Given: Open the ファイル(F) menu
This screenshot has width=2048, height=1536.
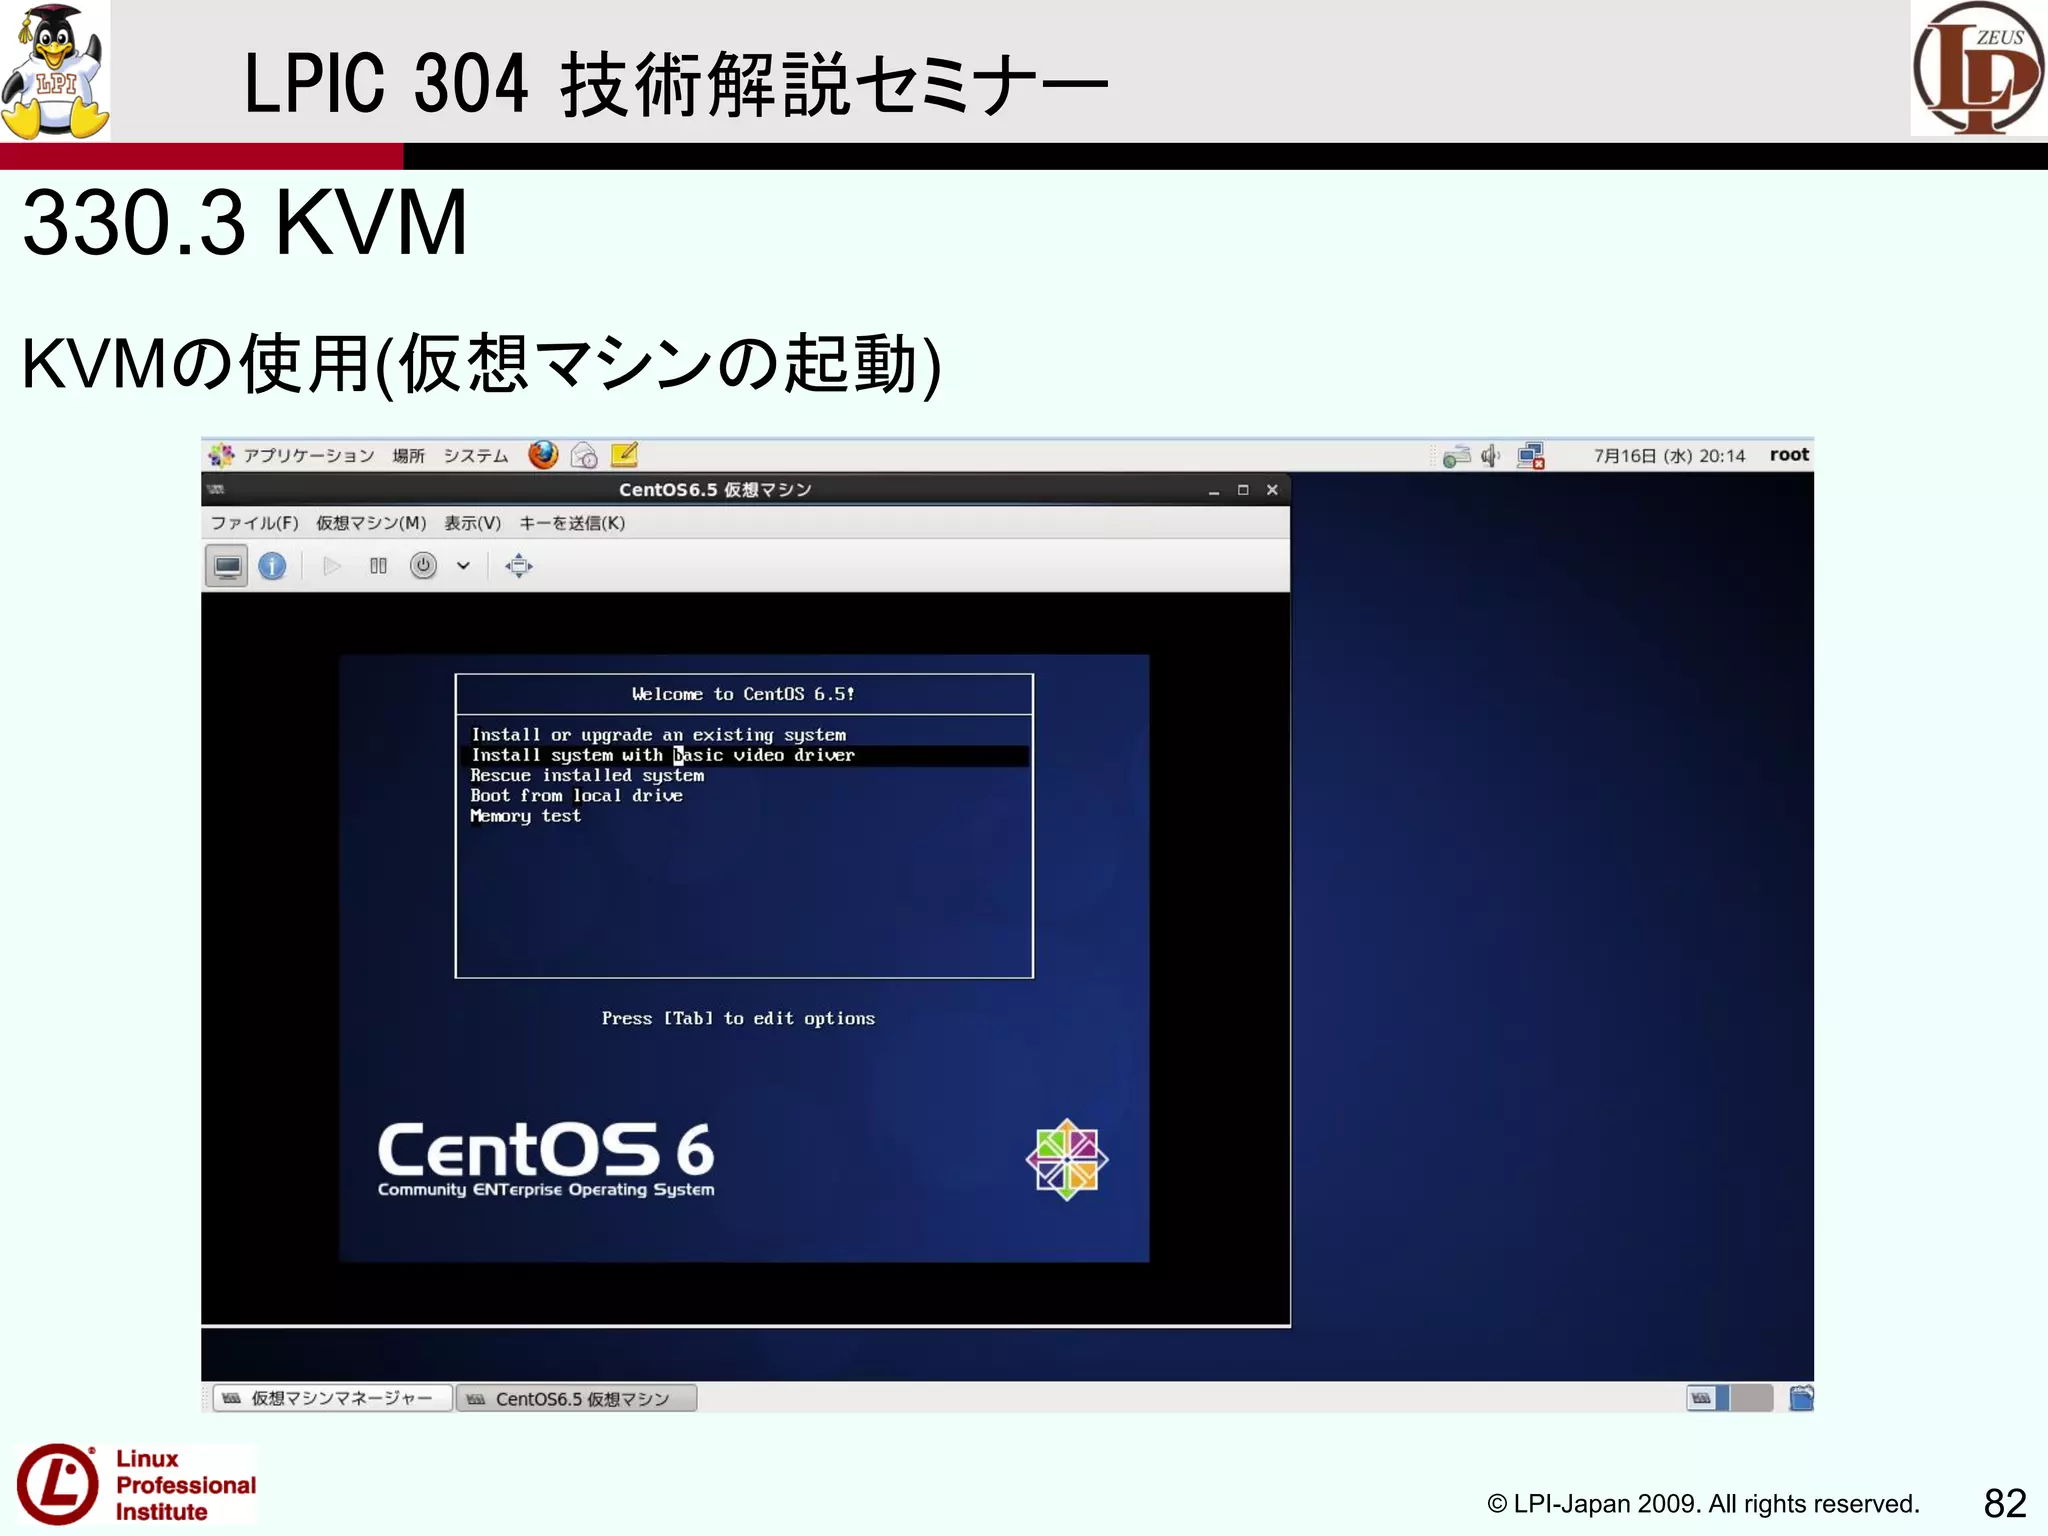Looking at the screenshot, I should pyautogui.click(x=254, y=523).
